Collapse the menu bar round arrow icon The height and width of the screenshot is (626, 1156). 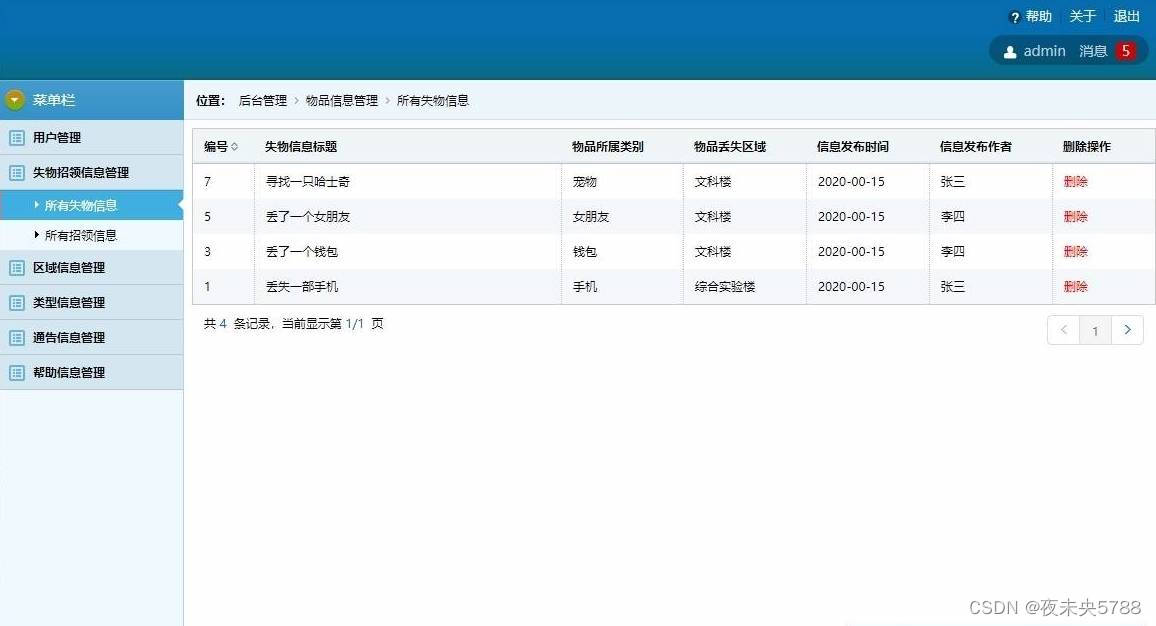(15, 100)
